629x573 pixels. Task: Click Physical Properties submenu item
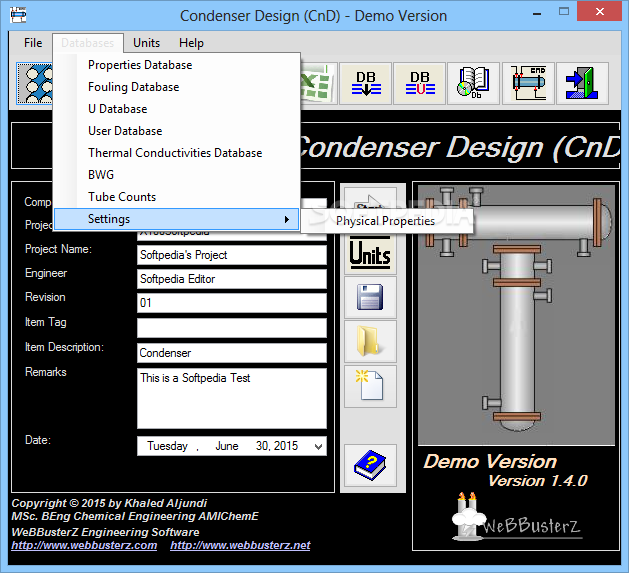(x=387, y=221)
